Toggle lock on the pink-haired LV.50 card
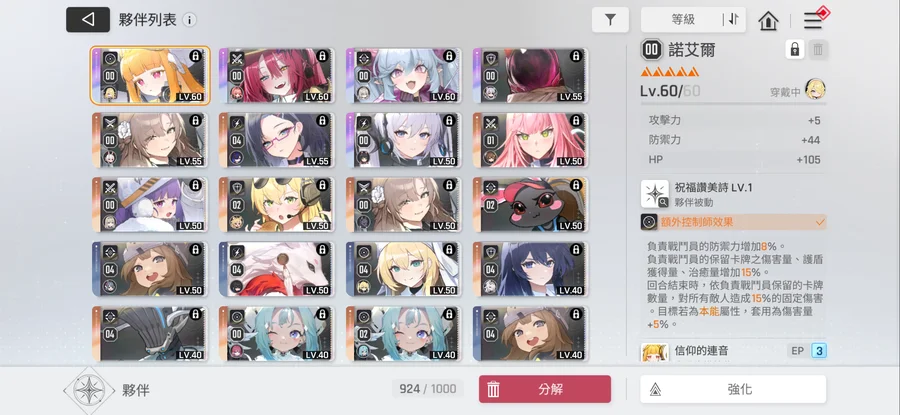The image size is (900, 415). pyautogui.click(x=576, y=121)
